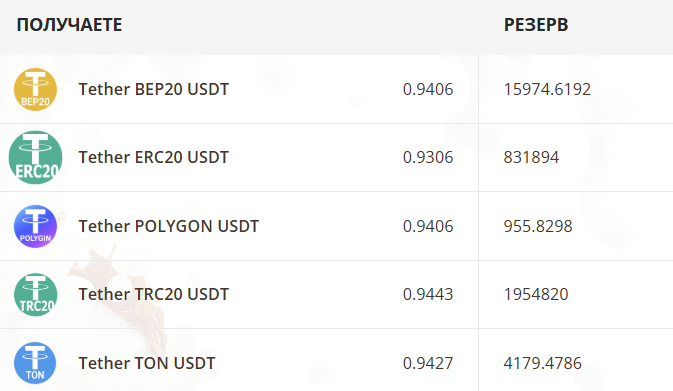Click the yellow Tether BEP20 icon
Screen dimensions: 673x391
pyautogui.click(x=35, y=89)
